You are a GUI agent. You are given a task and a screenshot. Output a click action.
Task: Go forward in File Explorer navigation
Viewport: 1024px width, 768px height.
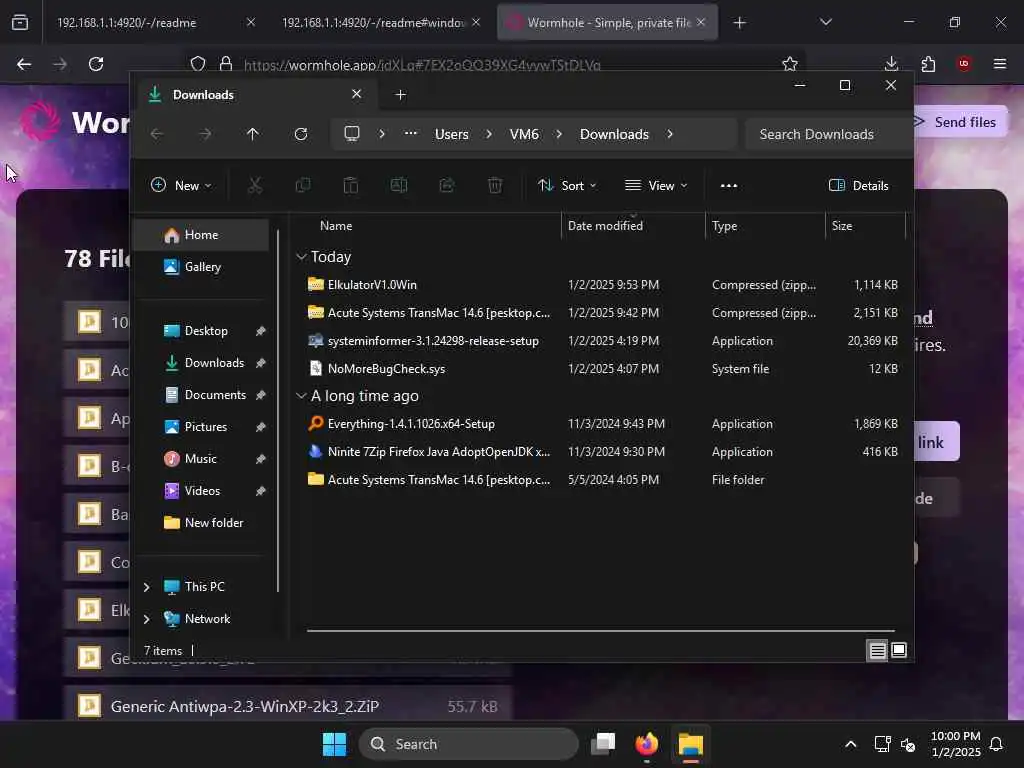(205, 134)
